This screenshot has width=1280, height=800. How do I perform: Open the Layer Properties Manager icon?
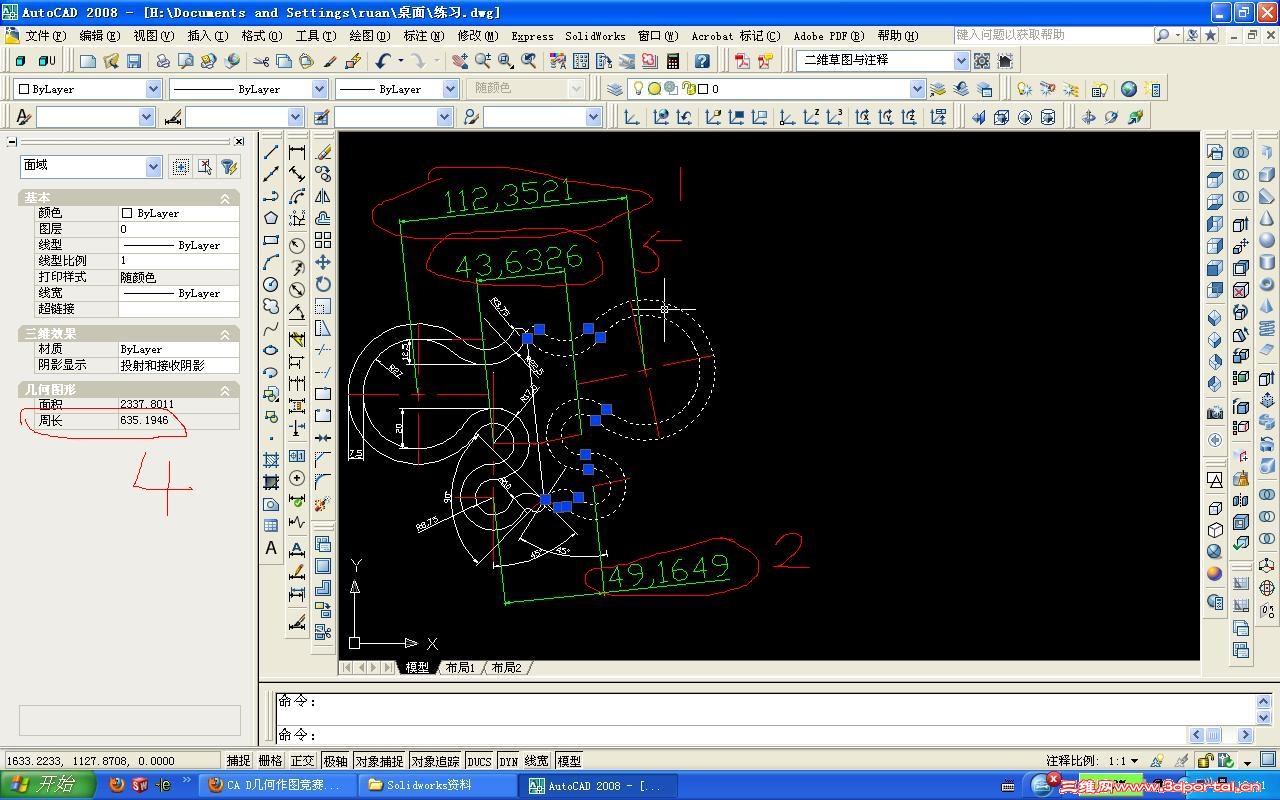pos(615,89)
